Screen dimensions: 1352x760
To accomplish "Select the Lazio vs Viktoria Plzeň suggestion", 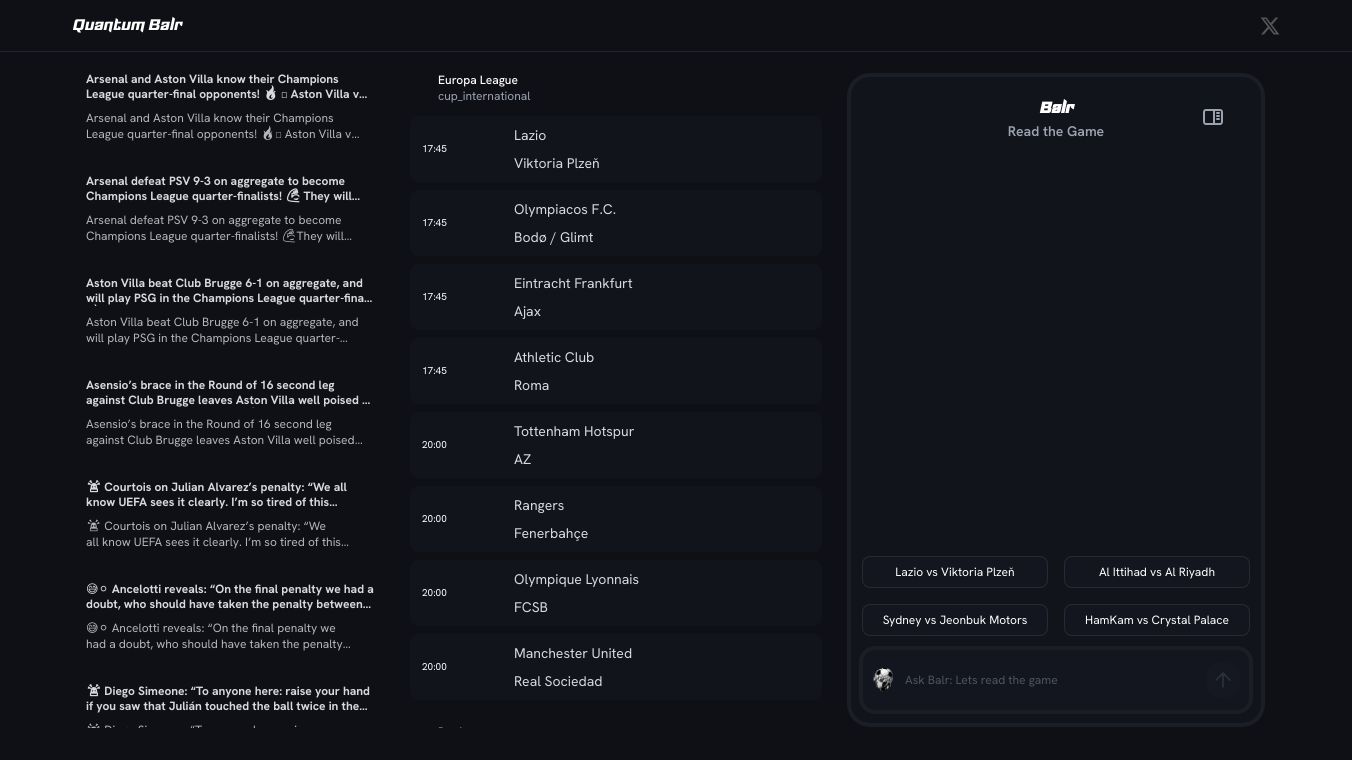I will pyautogui.click(x=954, y=572).
